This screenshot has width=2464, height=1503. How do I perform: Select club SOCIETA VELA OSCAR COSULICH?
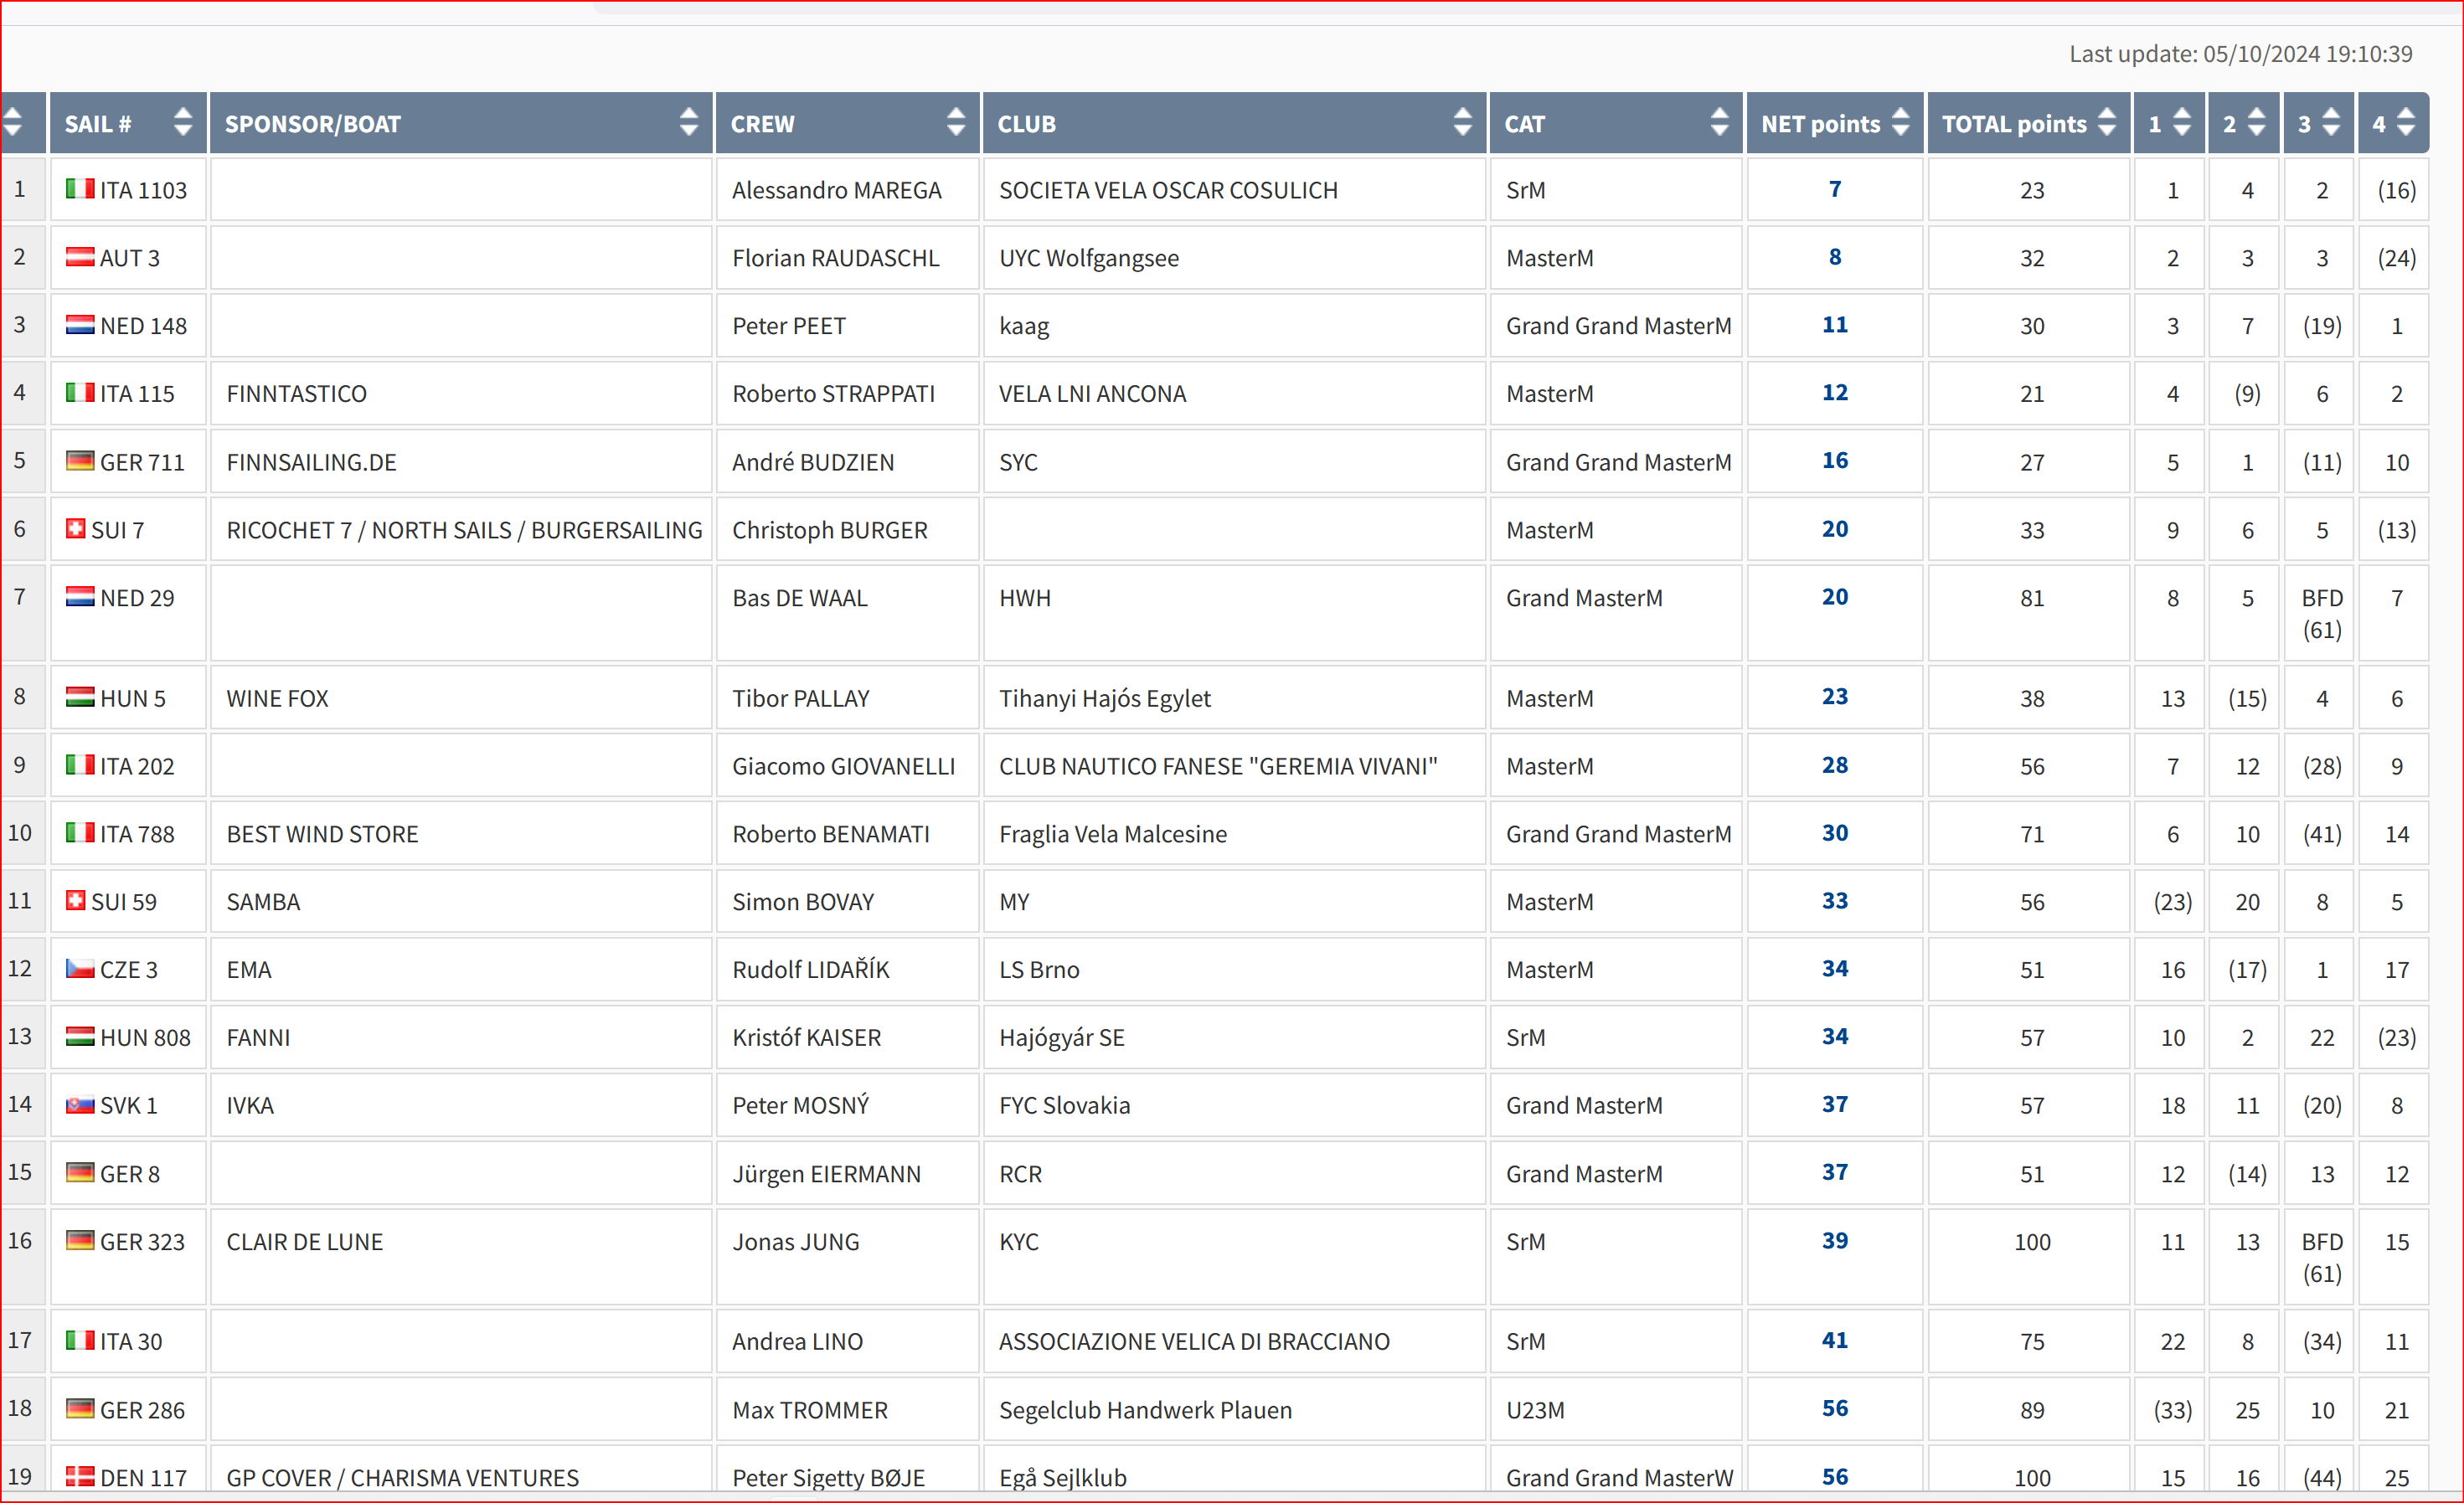(1168, 190)
